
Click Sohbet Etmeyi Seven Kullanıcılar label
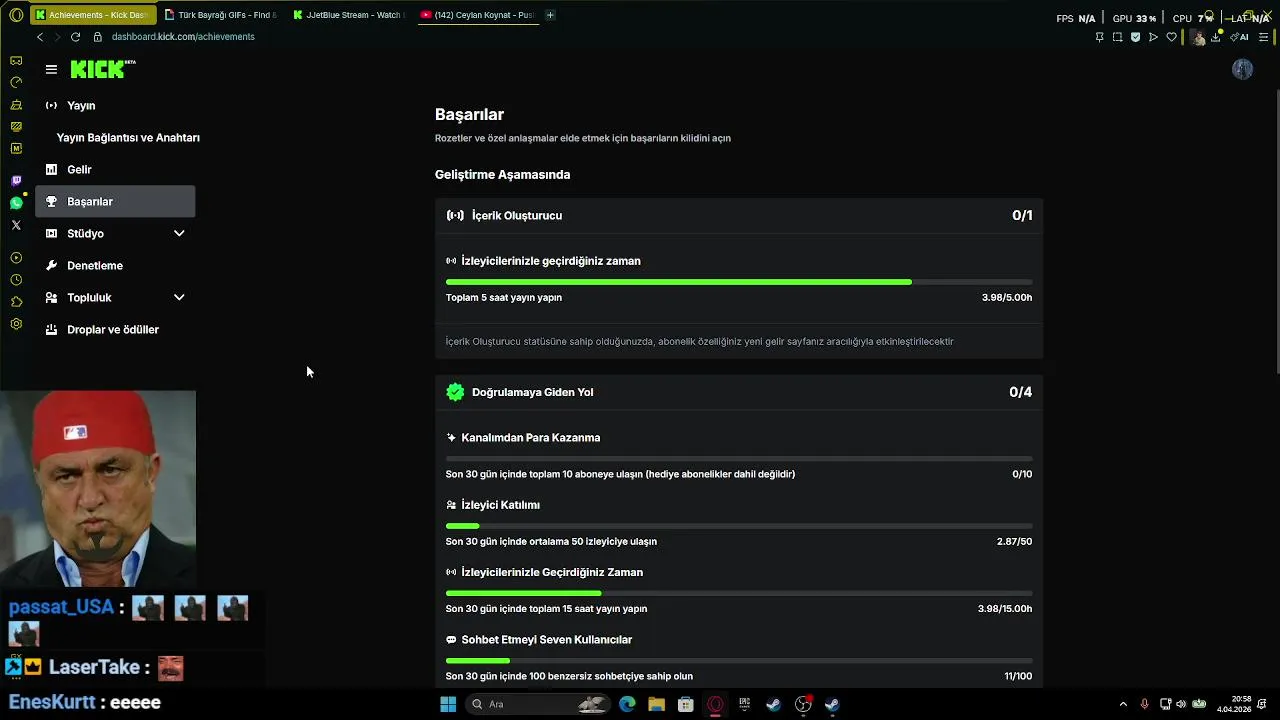tap(546, 640)
